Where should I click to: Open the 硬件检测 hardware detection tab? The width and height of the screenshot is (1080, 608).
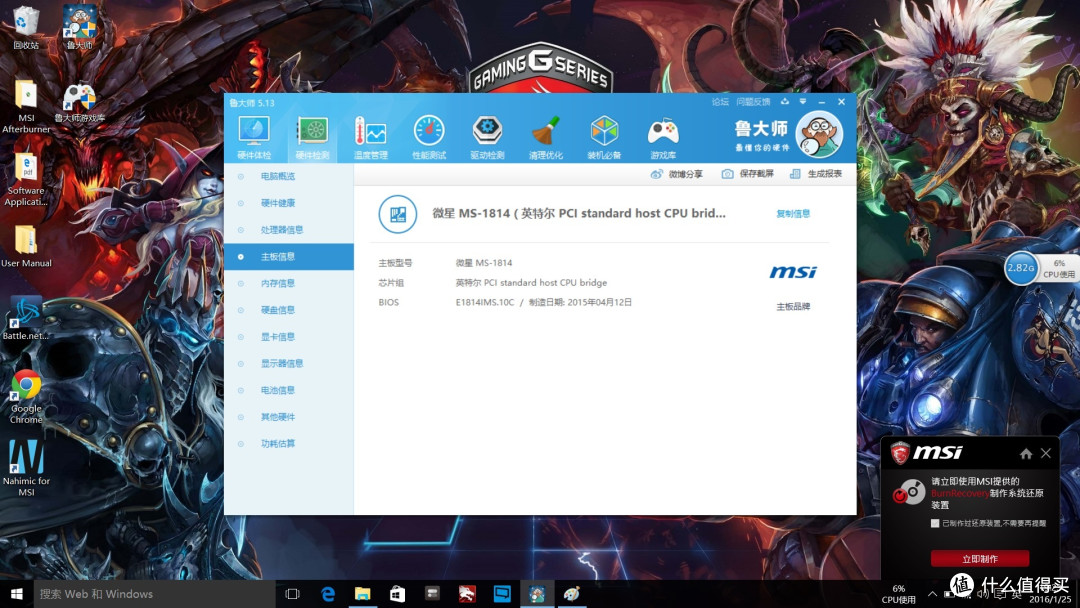coord(312,138)
